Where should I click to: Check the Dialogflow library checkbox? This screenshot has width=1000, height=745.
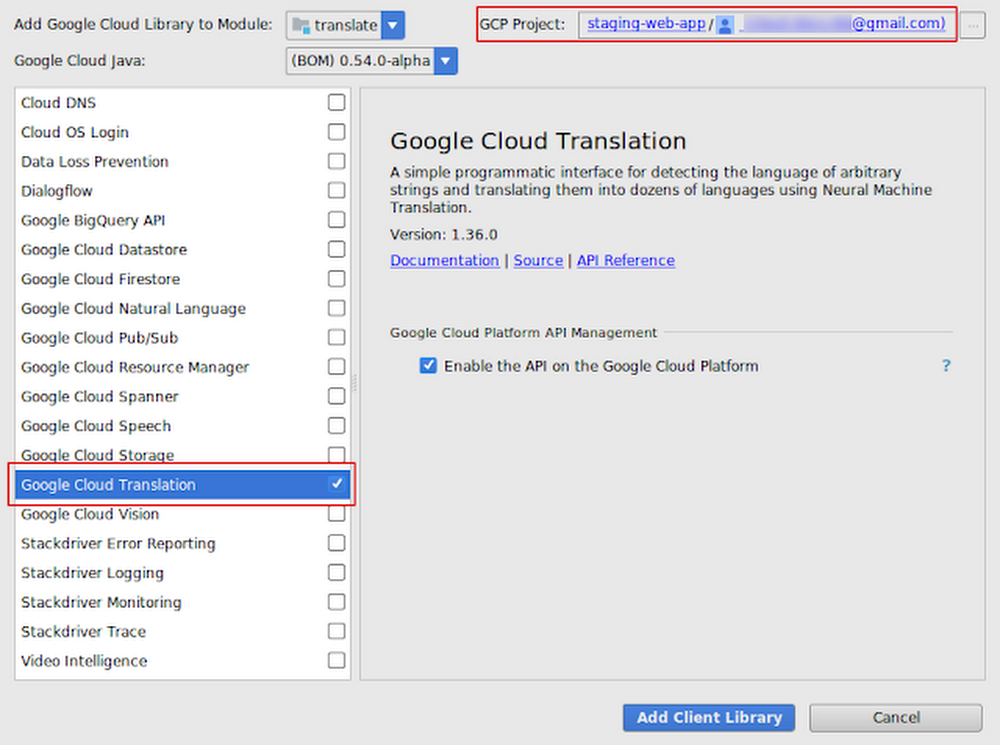tap(336, 190)
